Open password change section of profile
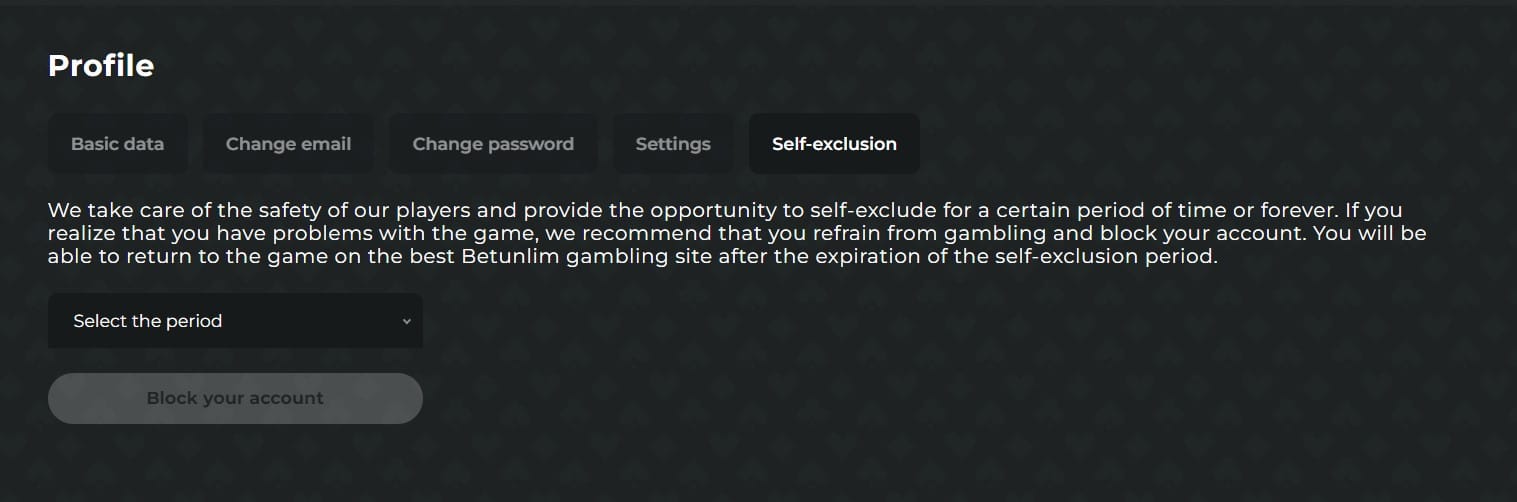 (493, 144)
